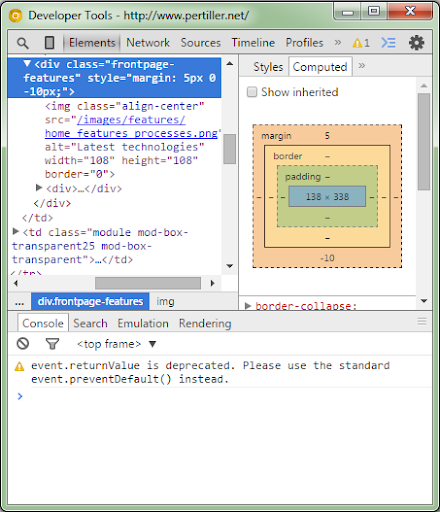Viewport: 440px width, 512px height.
Task: Switch to the Network tab
Action: 148,43
